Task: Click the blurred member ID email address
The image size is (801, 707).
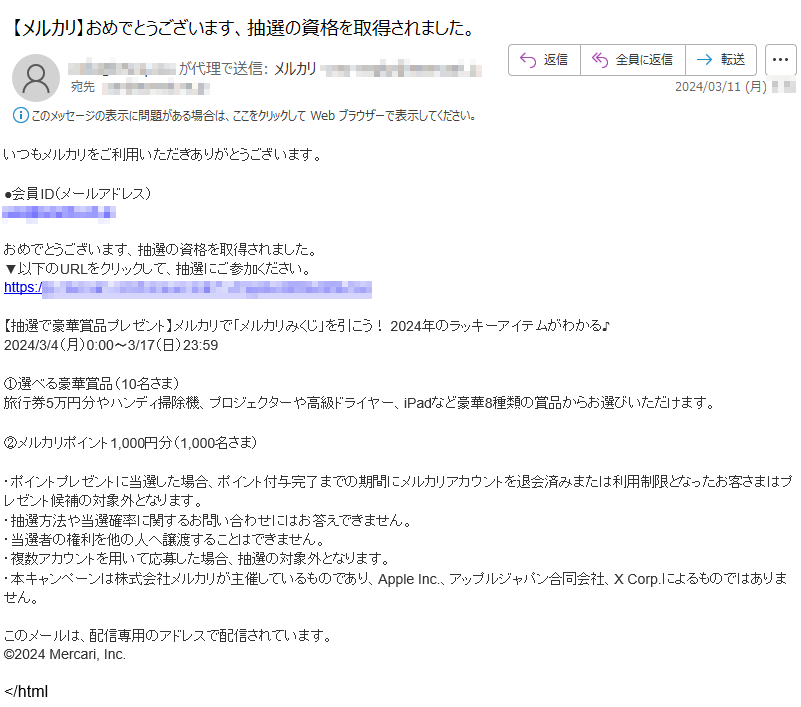Action: tap(59, 213)
